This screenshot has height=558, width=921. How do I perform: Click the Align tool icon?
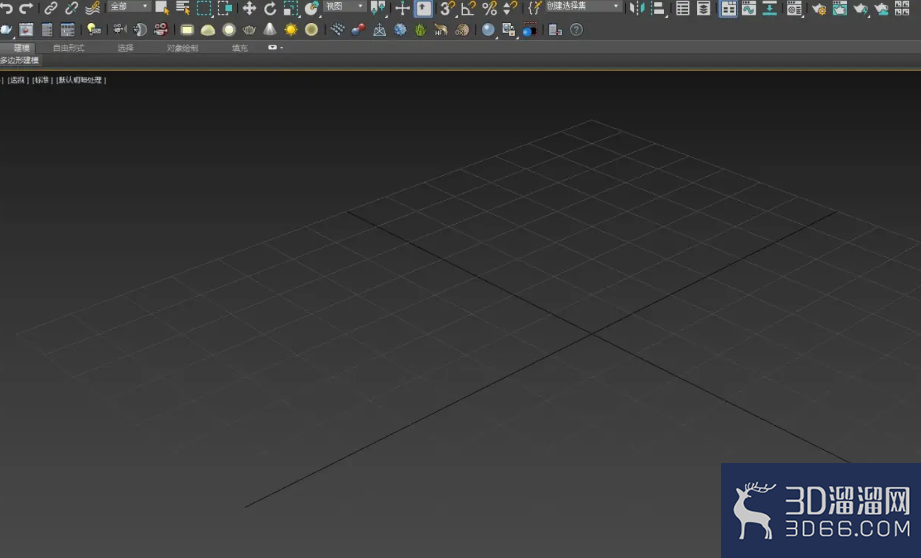(658, 8)
